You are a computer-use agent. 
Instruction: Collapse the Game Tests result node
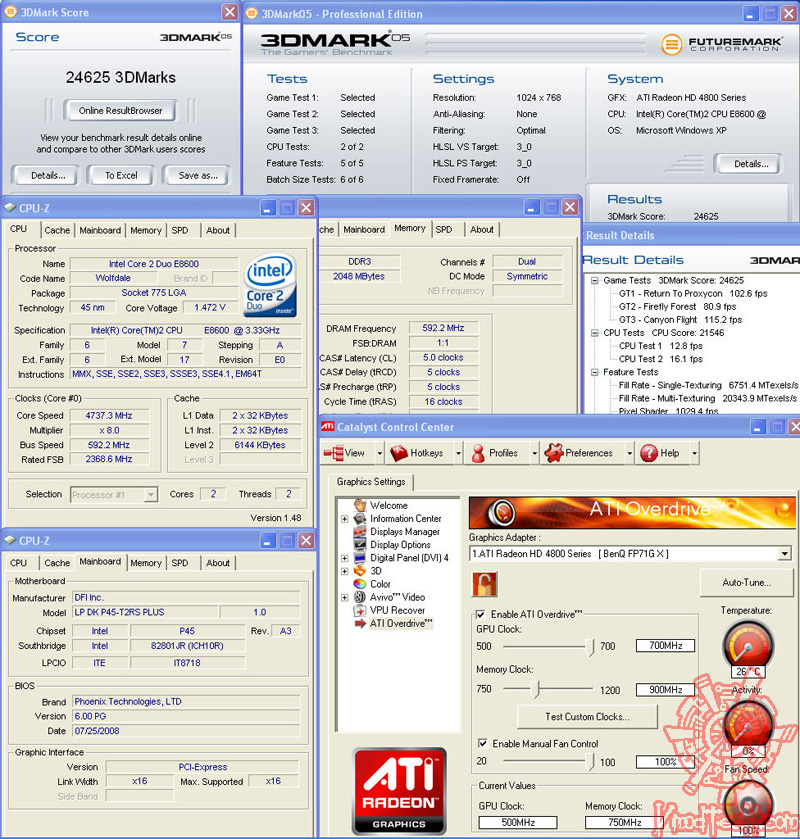pos(595,280)
